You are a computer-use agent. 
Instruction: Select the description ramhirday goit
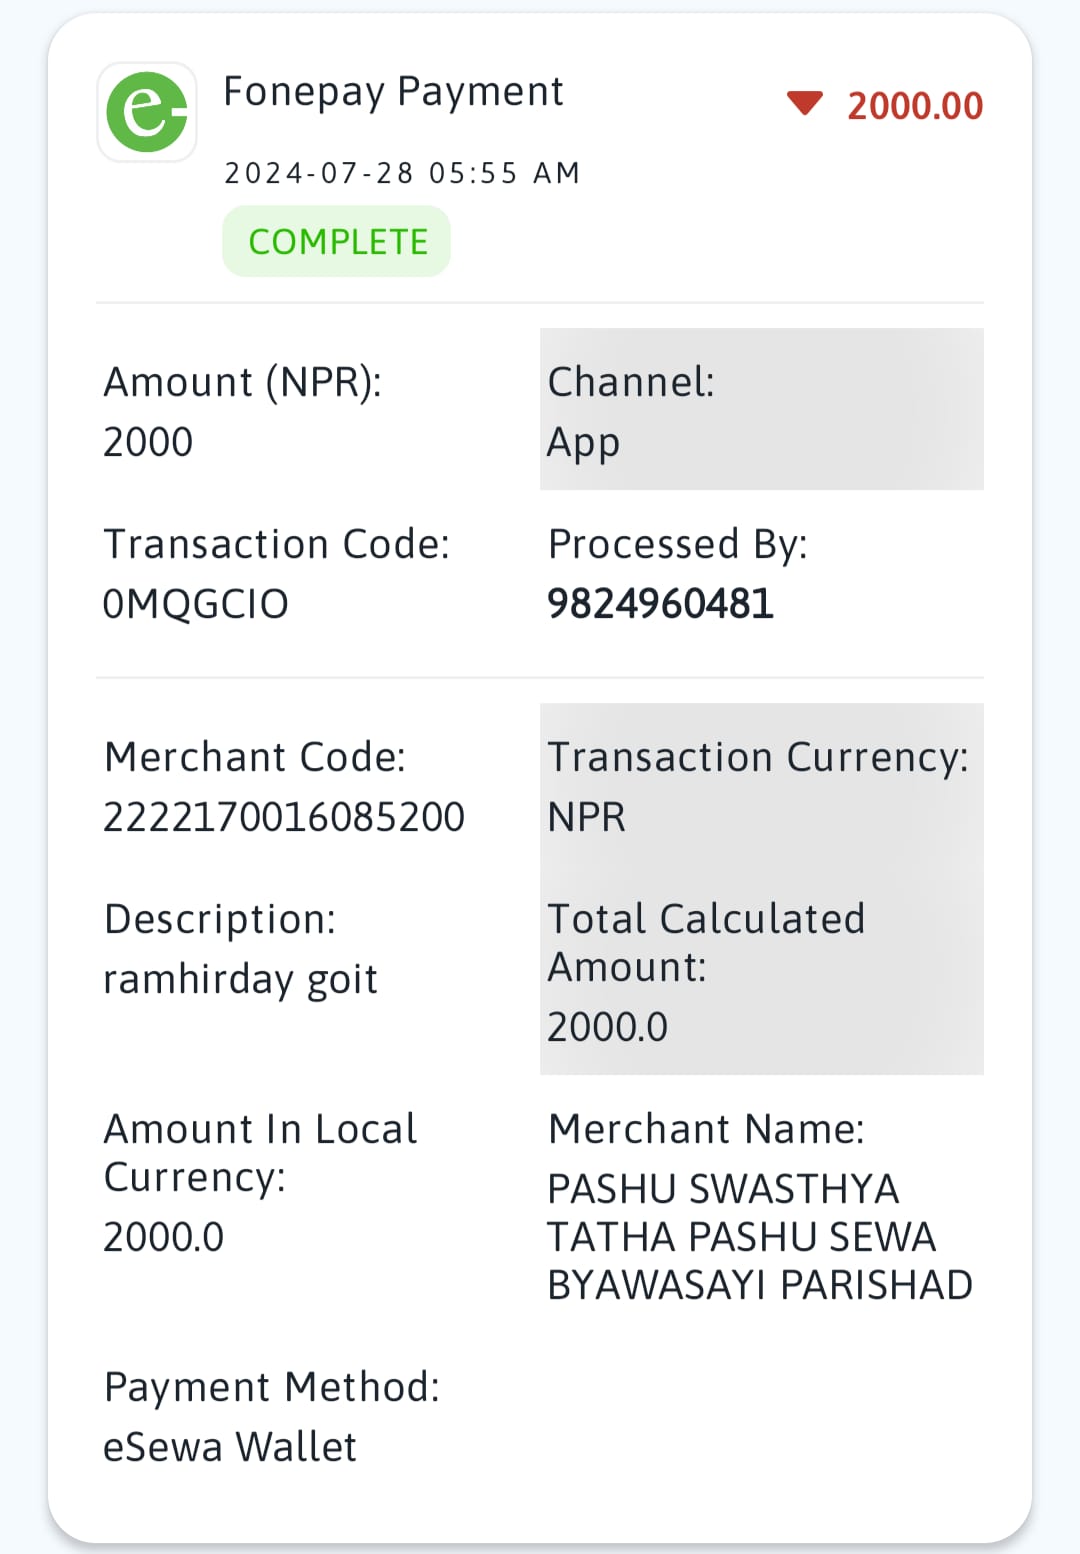240,980
